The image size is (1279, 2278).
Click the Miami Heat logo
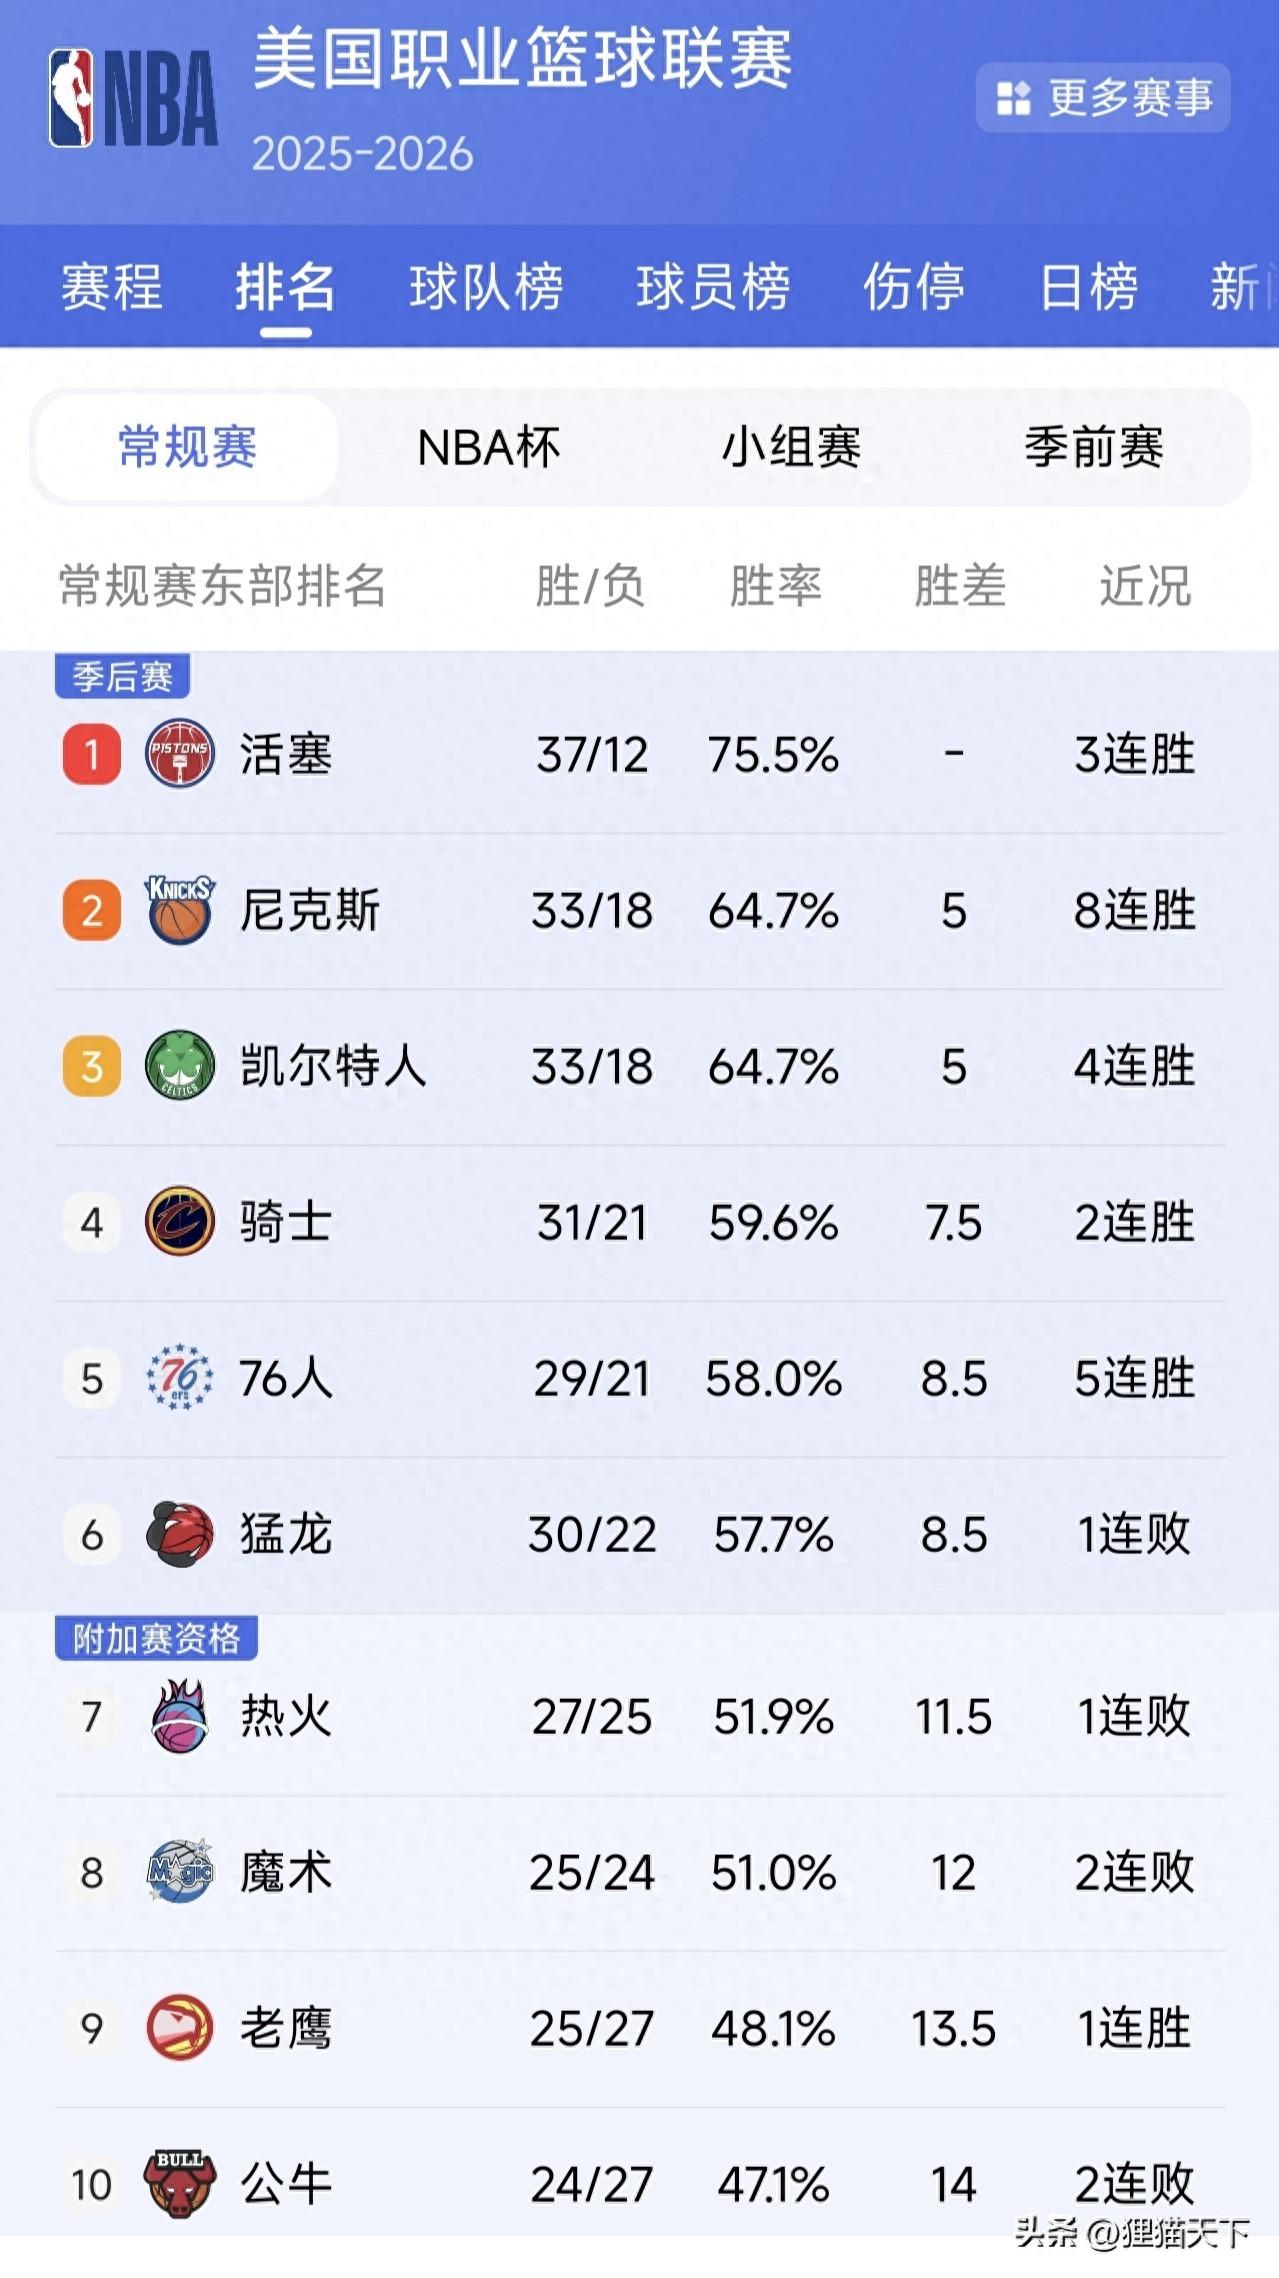[180, 1716]
